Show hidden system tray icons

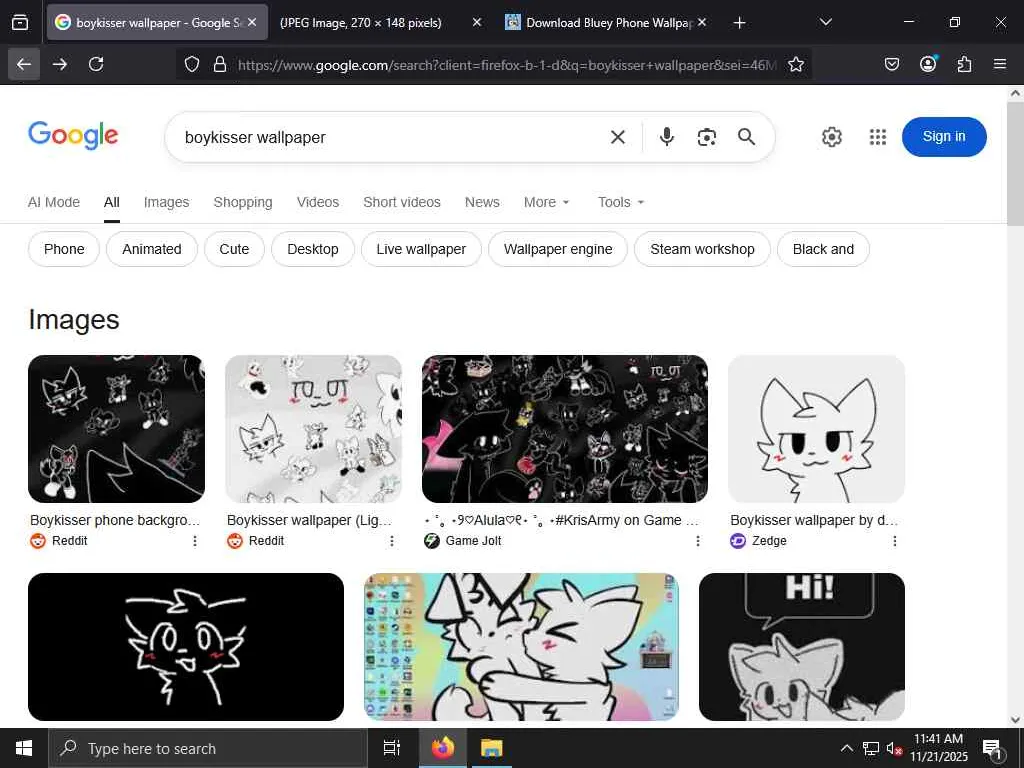tap(846, 748)
